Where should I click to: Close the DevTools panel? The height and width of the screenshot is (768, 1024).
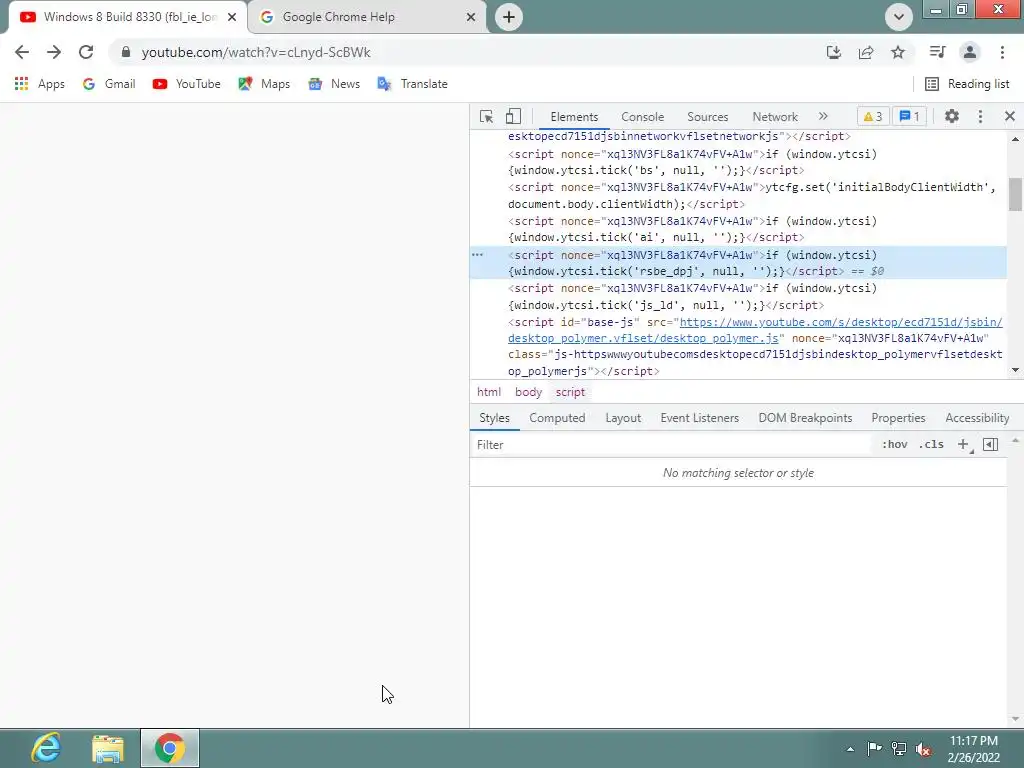click(1010, 116)
